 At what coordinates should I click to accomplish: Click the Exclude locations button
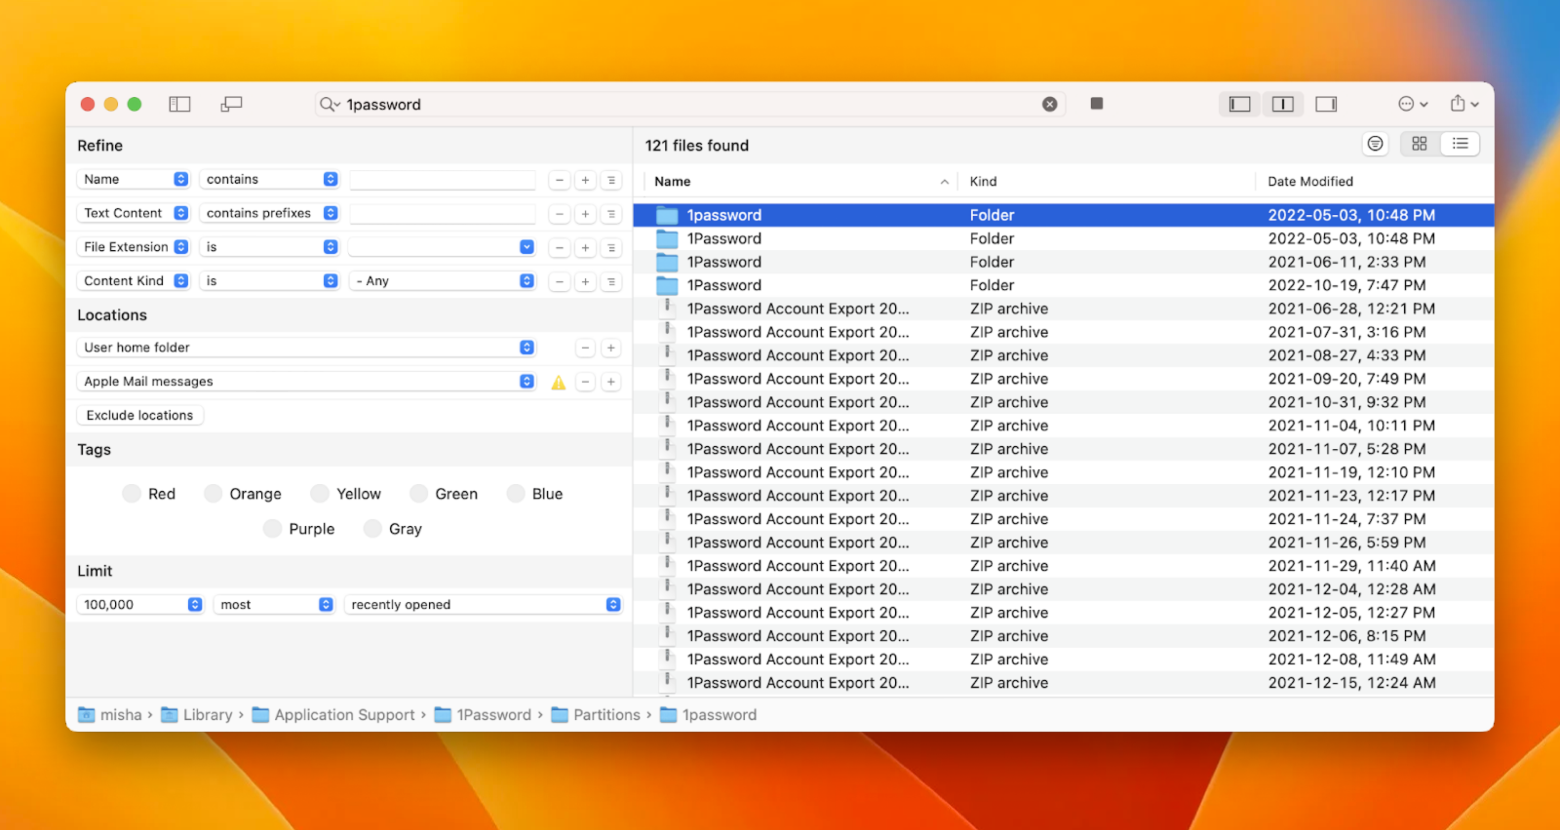(x=139, y=414)
